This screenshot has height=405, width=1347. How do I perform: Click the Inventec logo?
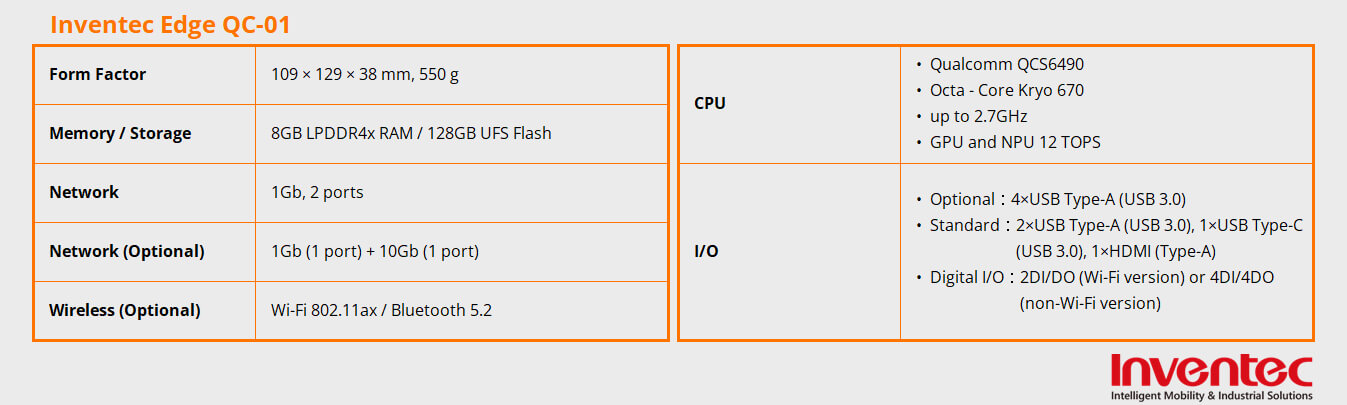tap(1211, 369)
